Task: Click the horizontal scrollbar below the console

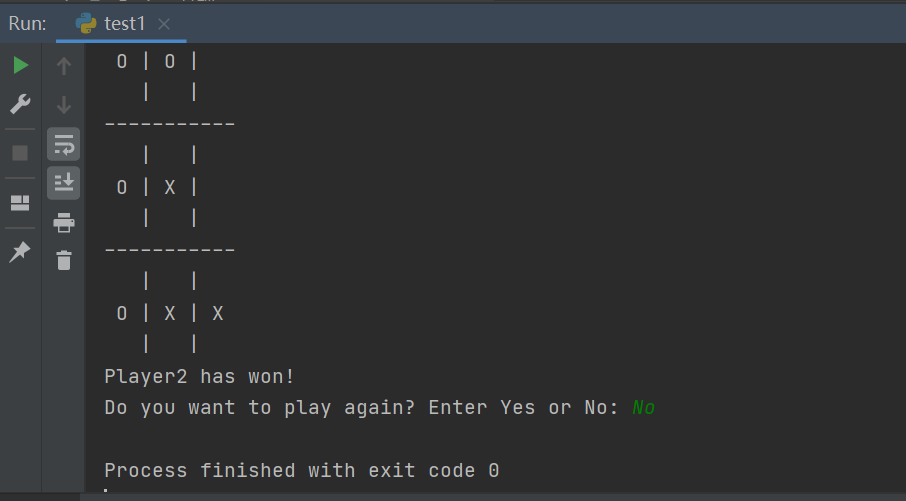Action: [x=493, y=497]
